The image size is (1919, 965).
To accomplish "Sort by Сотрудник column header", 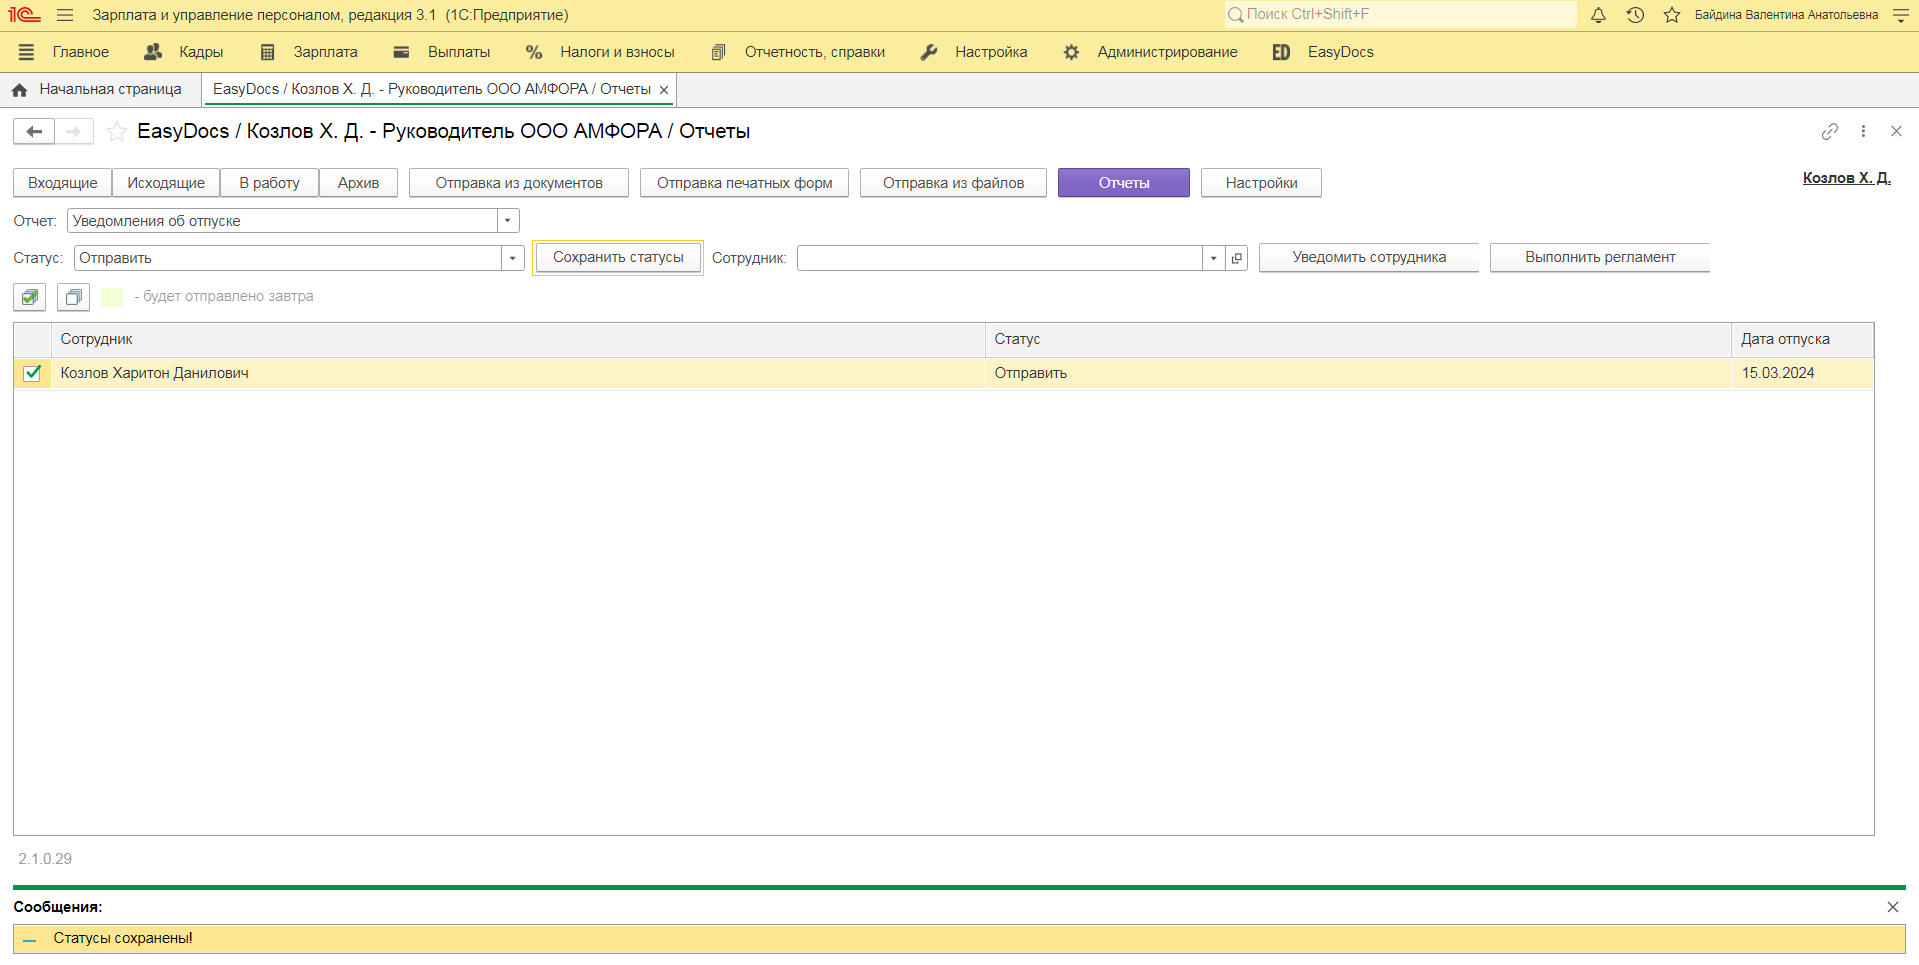I will [x=518, y=340].
